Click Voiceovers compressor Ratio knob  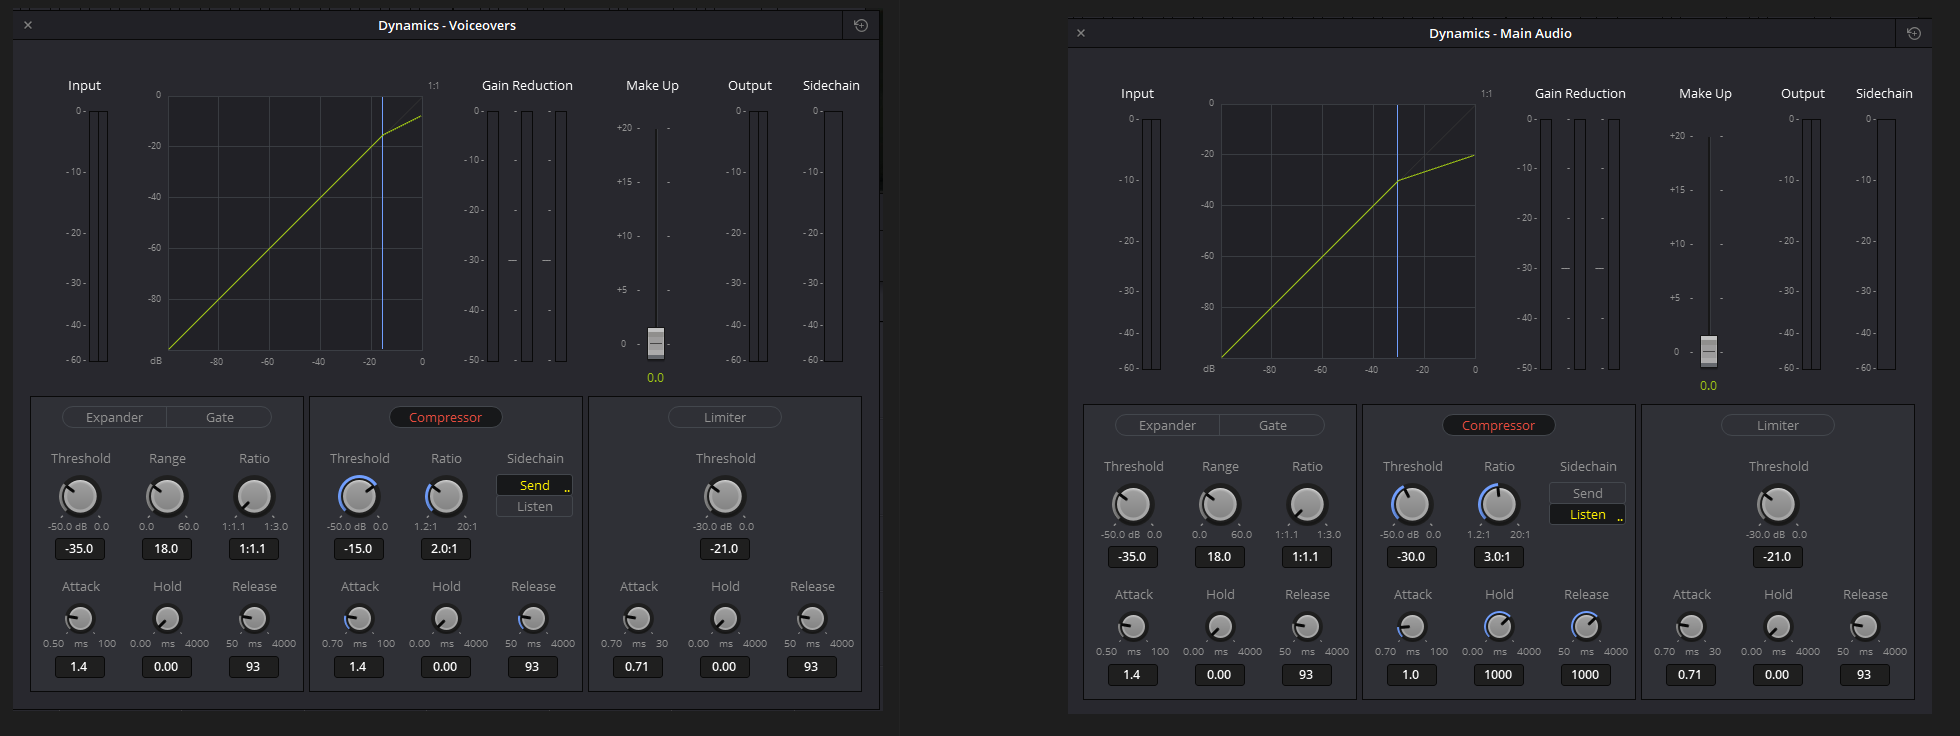[x=446, y=496]
